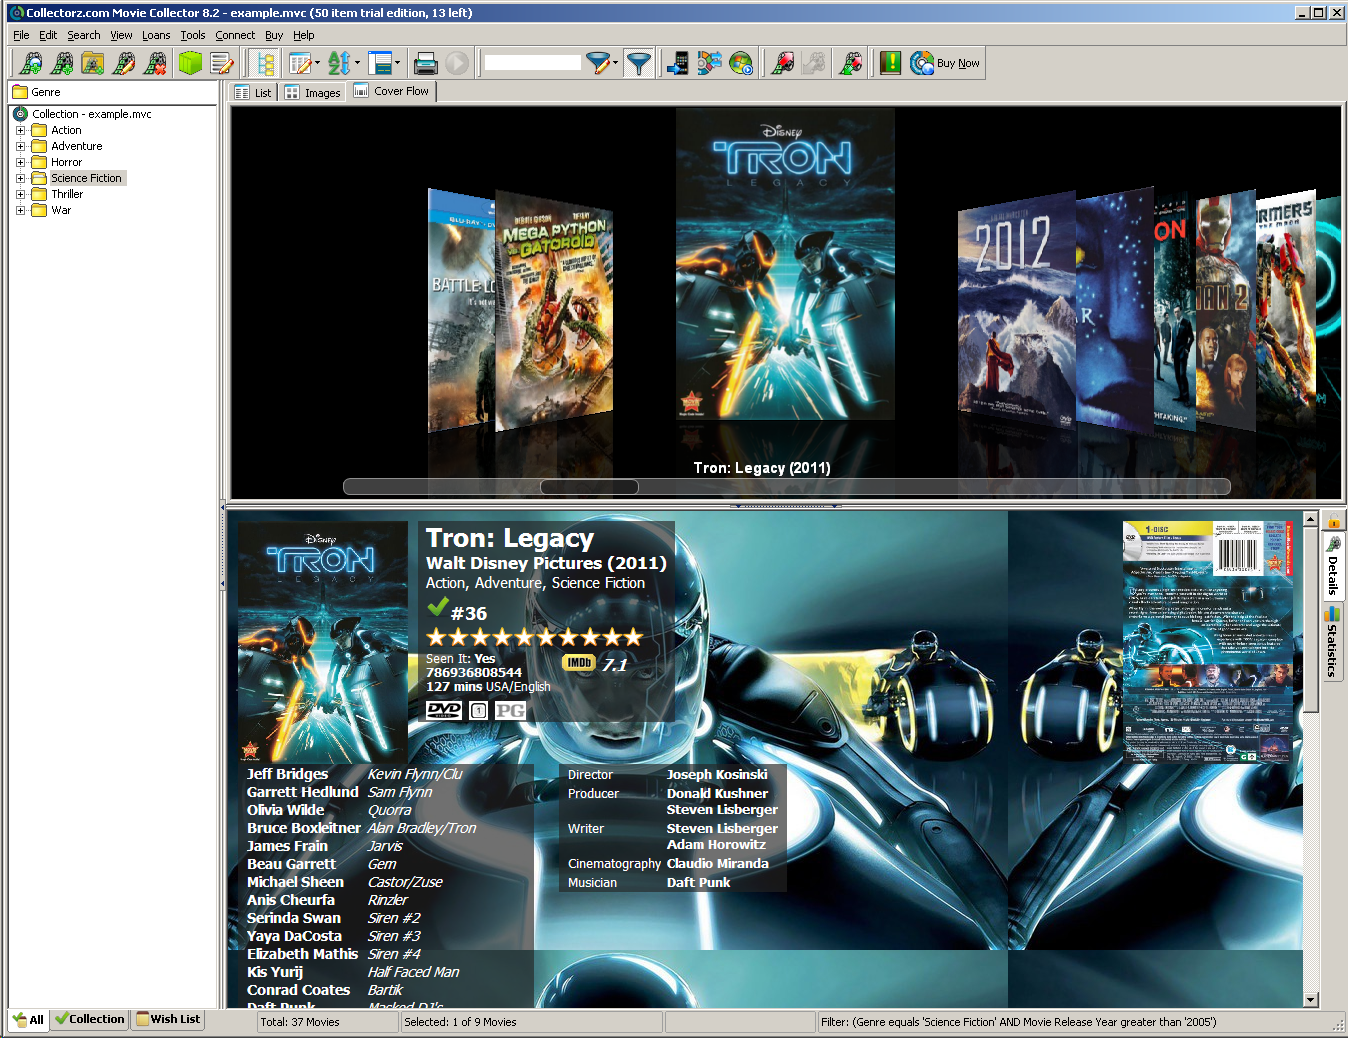Toggle the folder panel tree view button
The image size is (1348, 1038).
[x=265, y=63]
